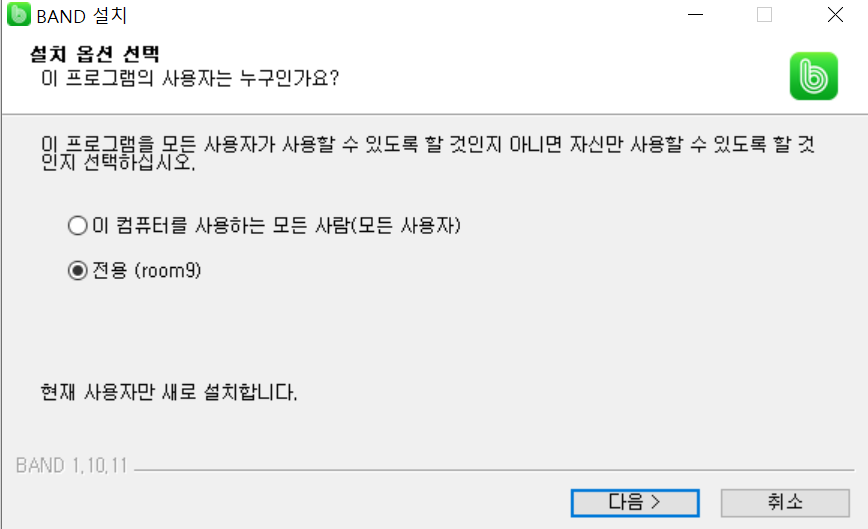Continue with the 다음 > button

tap(635, 502)
